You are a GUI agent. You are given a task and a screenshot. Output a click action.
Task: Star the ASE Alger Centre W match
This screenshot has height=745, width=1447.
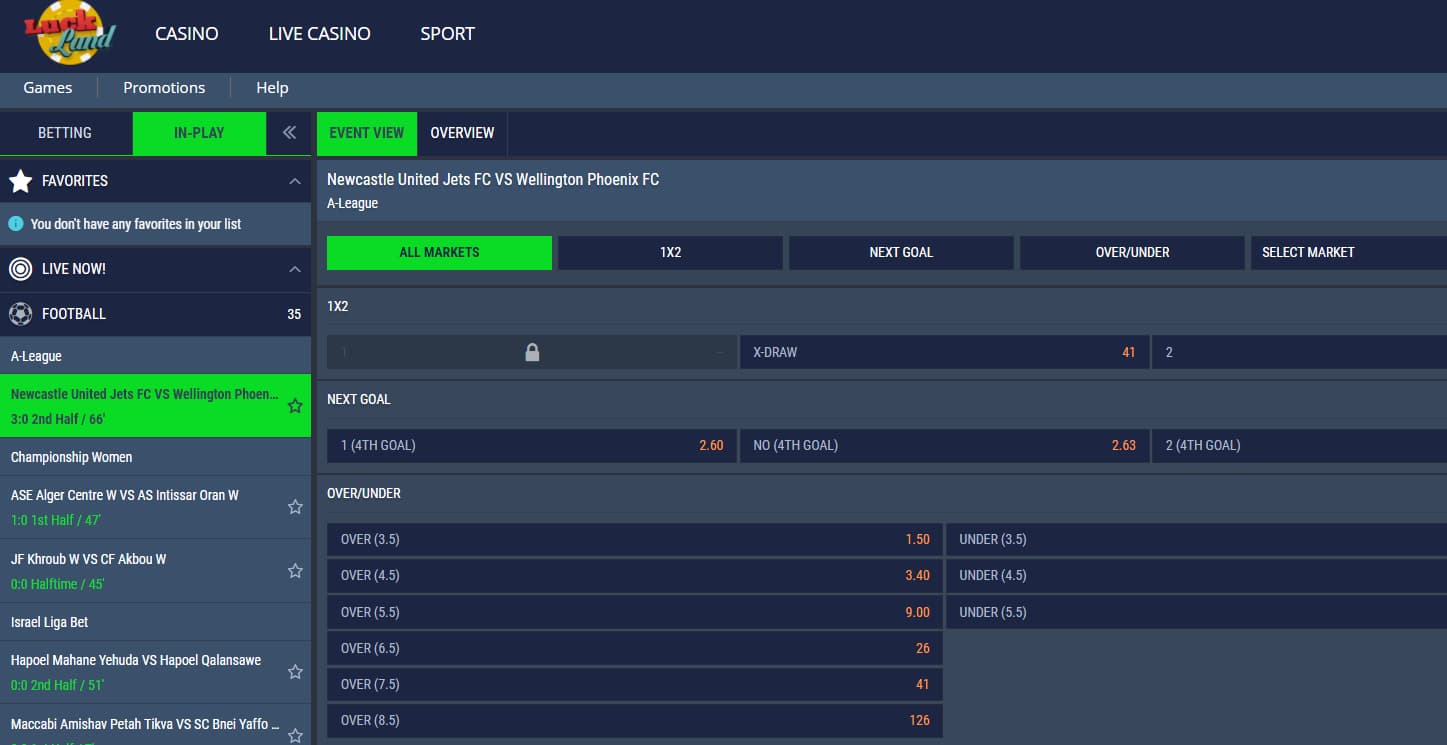tap(295, 507)
